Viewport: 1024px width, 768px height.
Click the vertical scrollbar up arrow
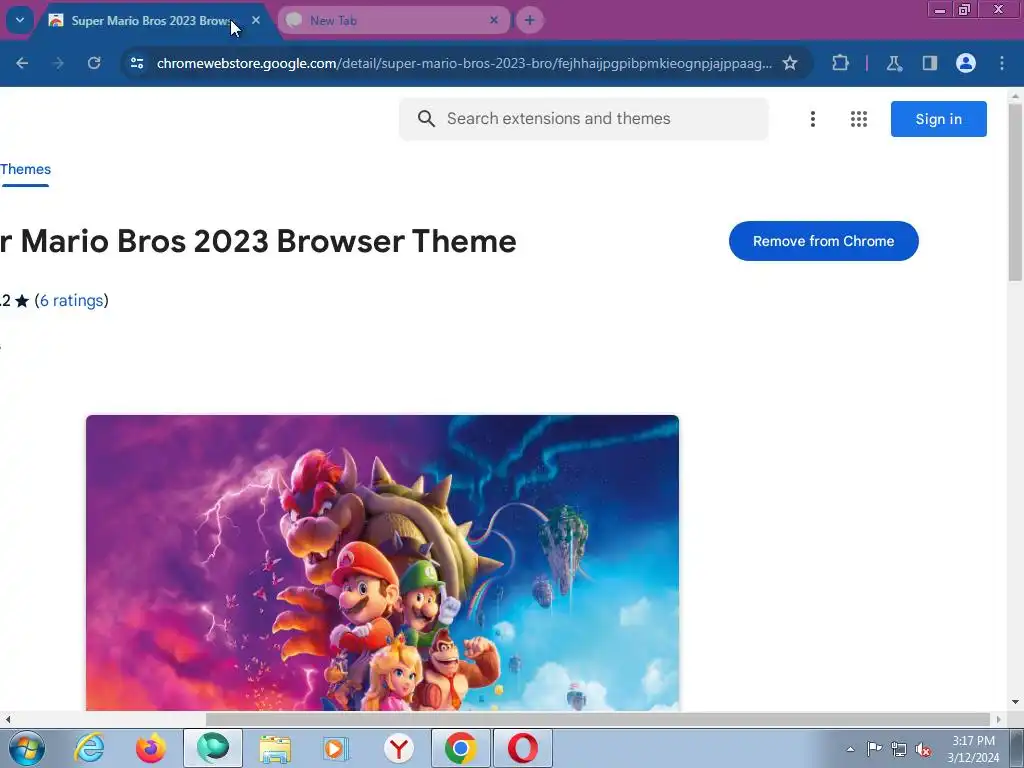(1015, 97)
